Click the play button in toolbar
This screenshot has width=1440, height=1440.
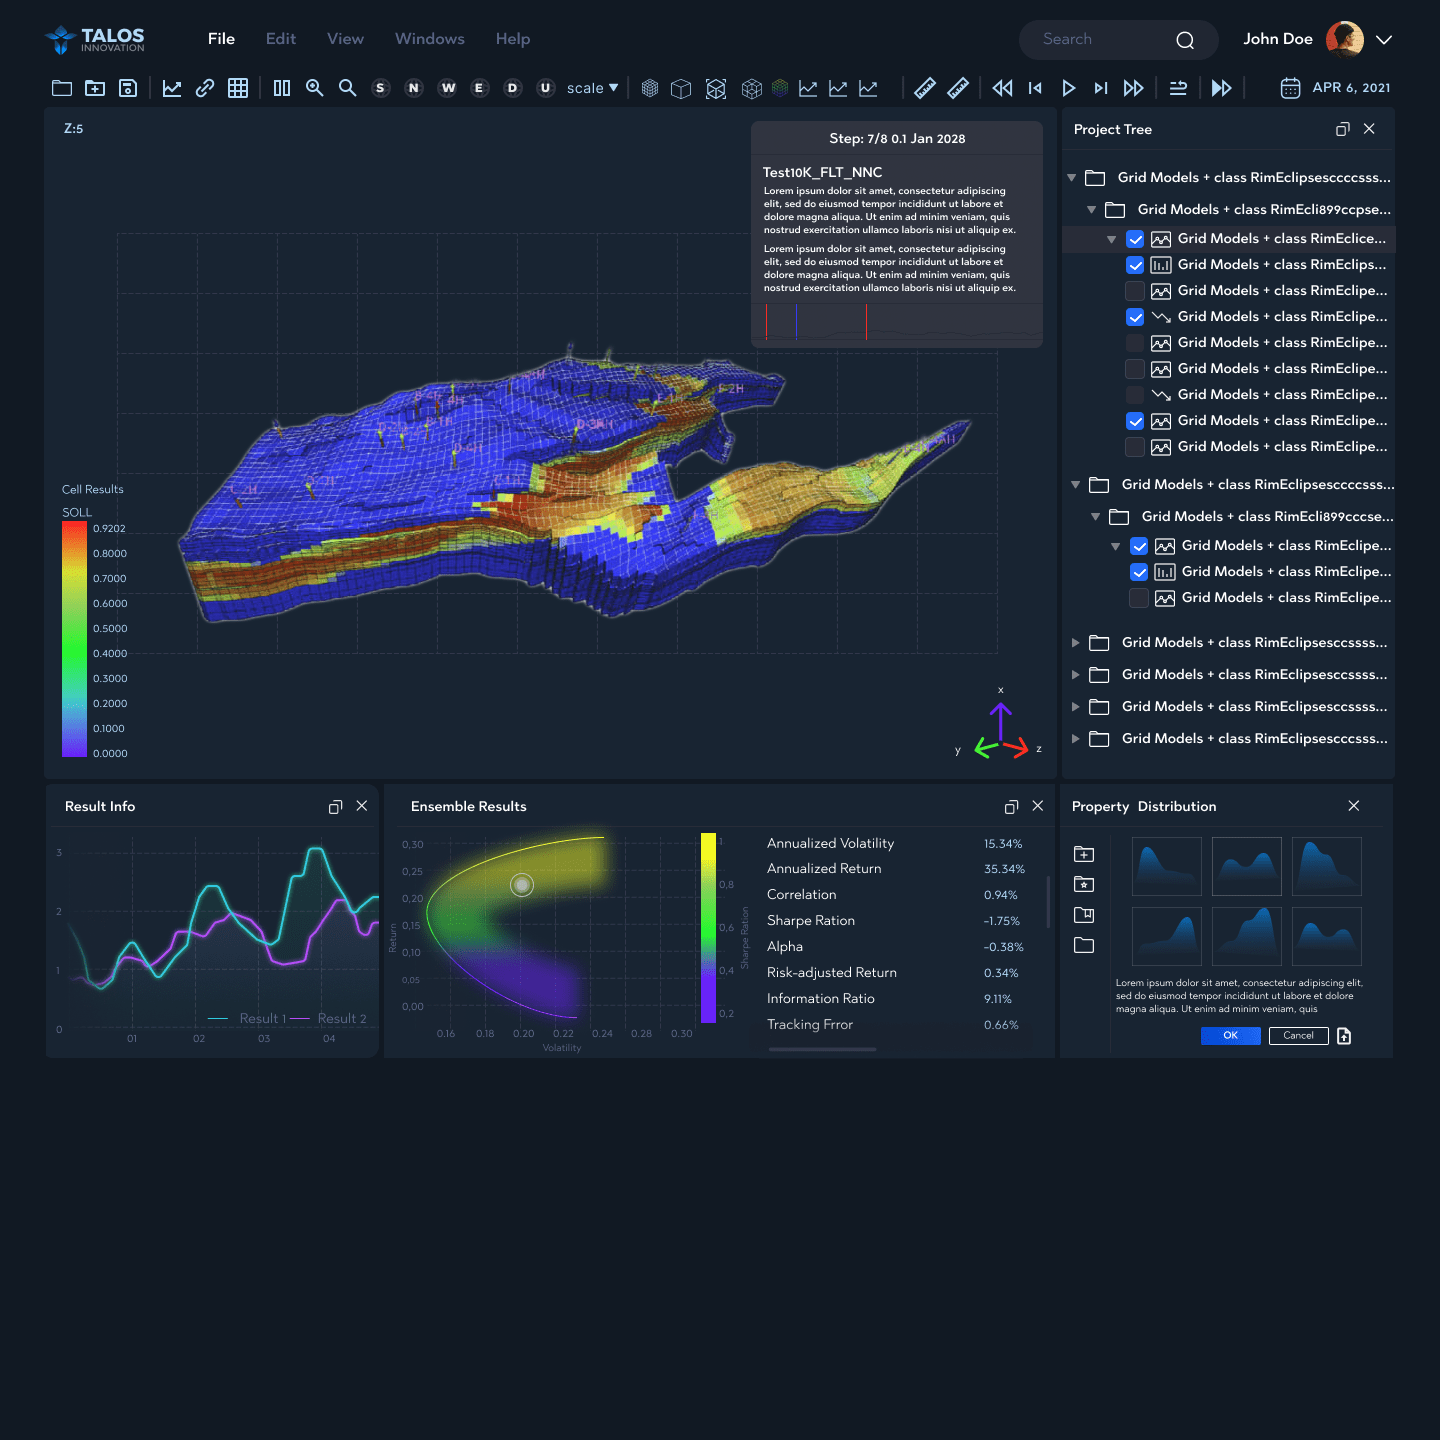1068,88
